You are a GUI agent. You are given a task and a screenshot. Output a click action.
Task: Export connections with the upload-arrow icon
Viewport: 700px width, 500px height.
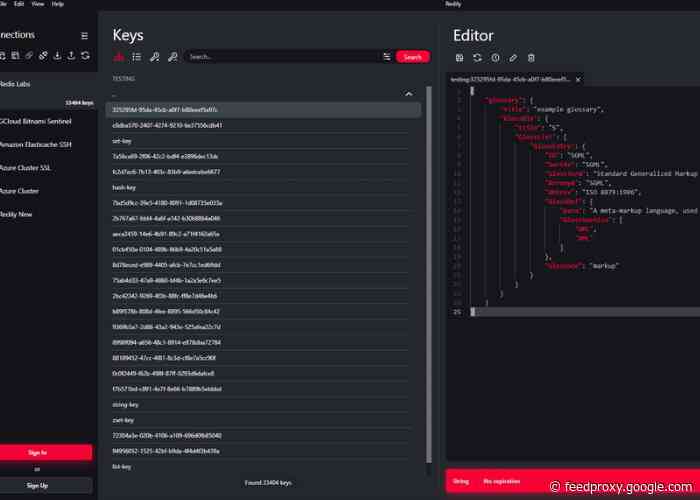pos(71,55)
